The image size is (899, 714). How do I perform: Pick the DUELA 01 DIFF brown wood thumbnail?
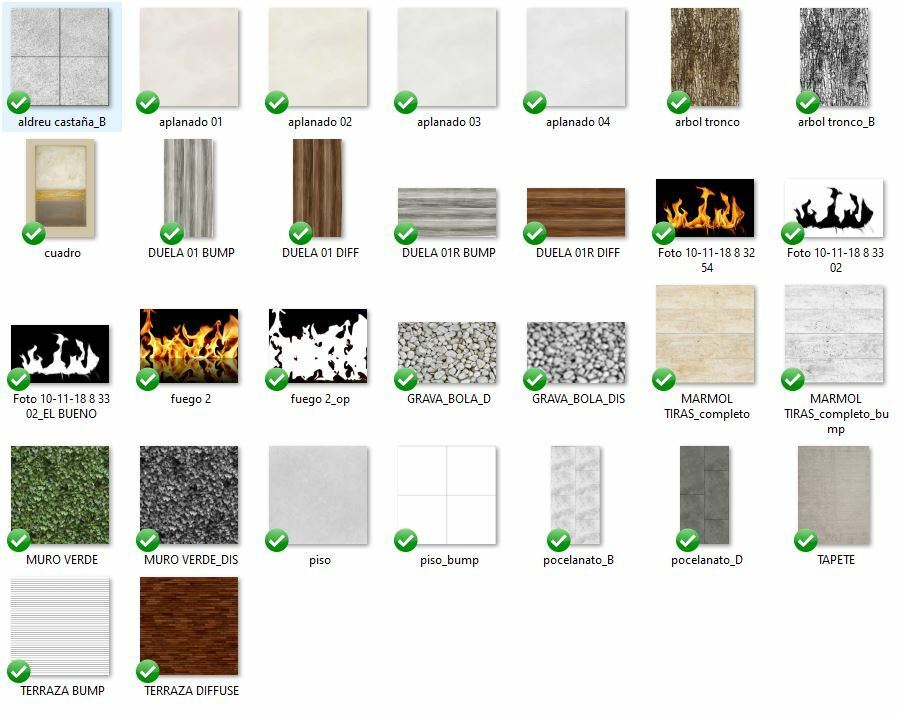pos(318,188)
